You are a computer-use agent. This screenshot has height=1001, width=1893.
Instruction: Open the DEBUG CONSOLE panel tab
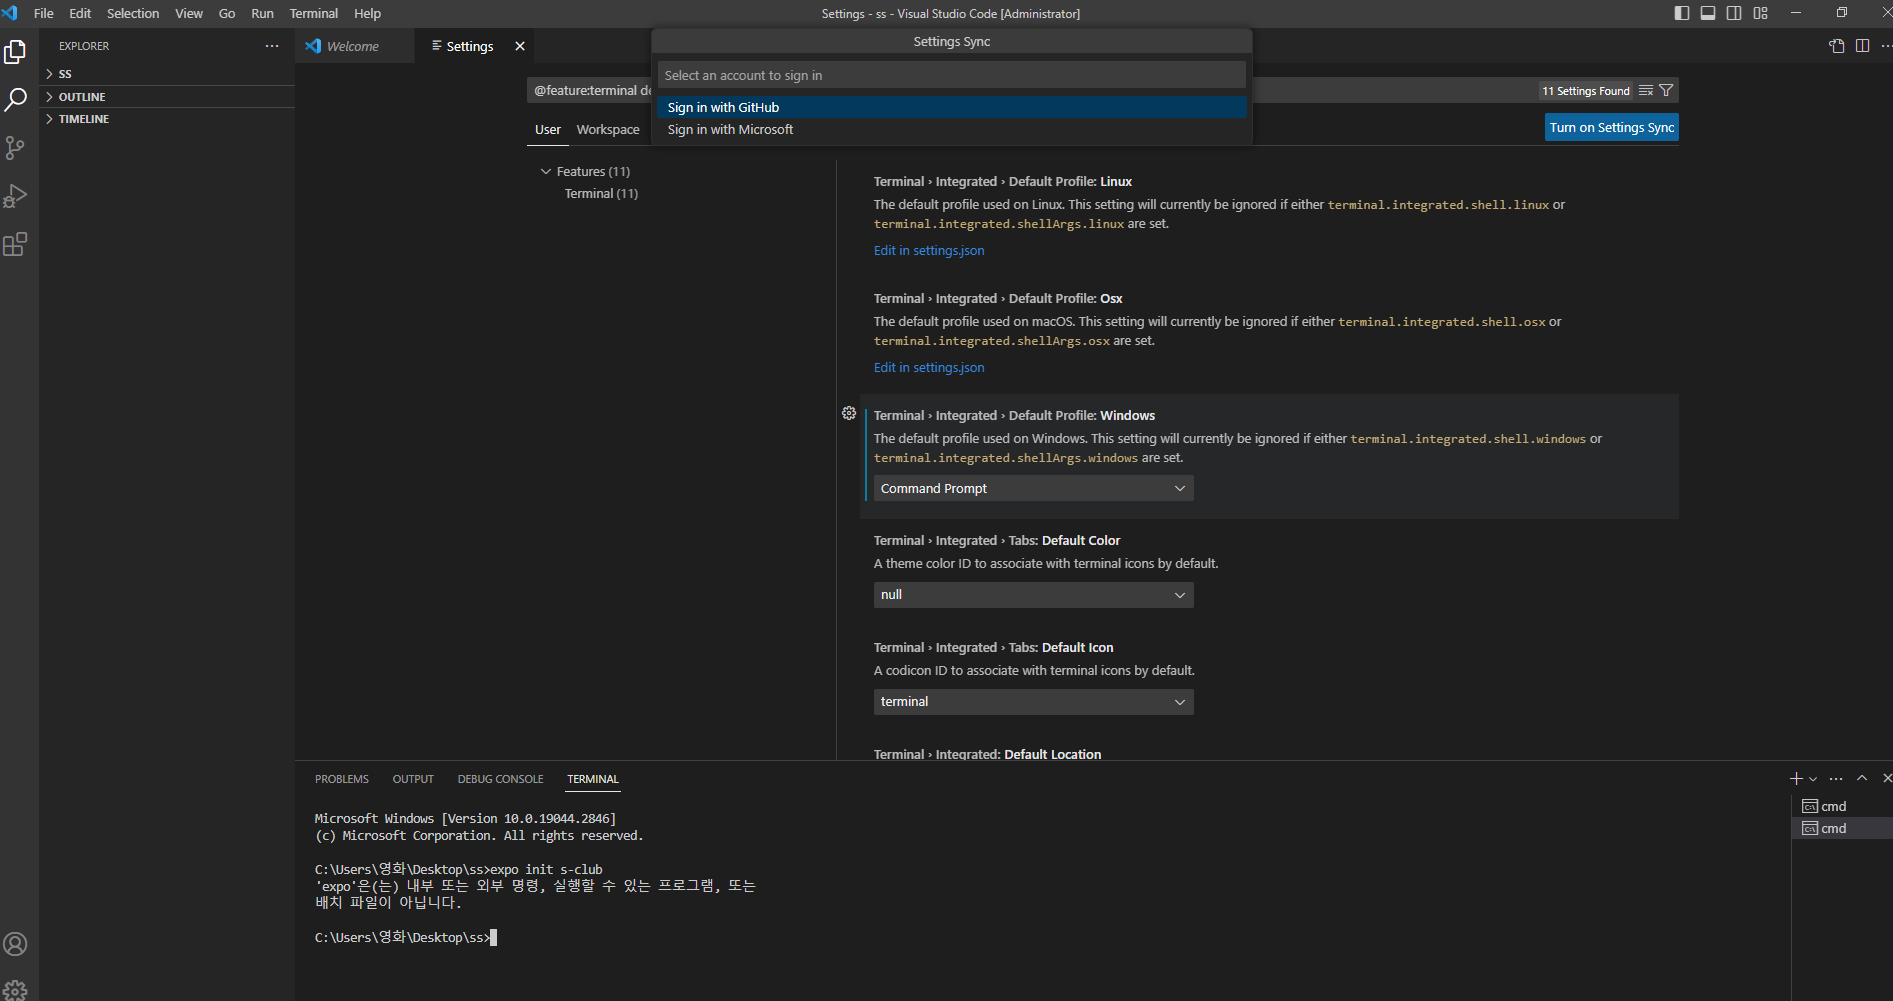[x=501, y=779]
